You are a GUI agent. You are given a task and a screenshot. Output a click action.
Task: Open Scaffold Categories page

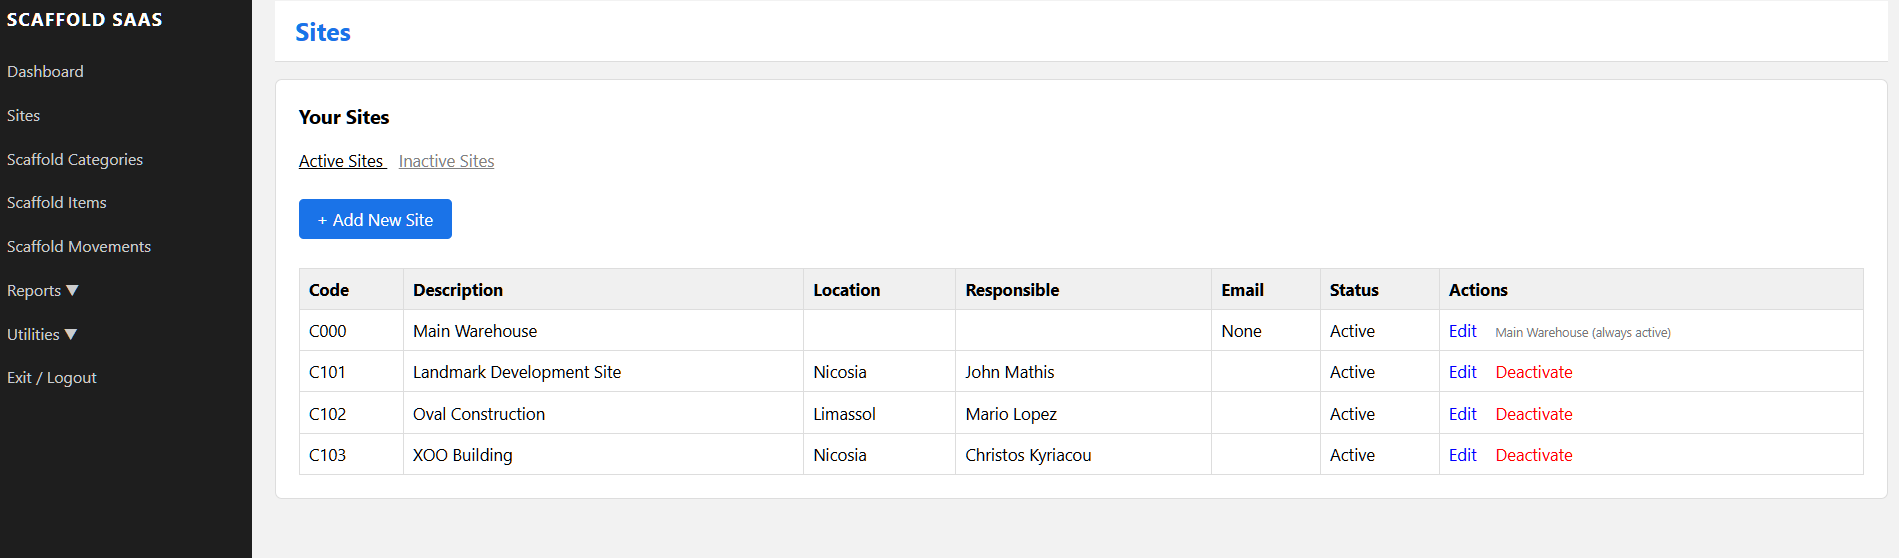coord(75,159)
